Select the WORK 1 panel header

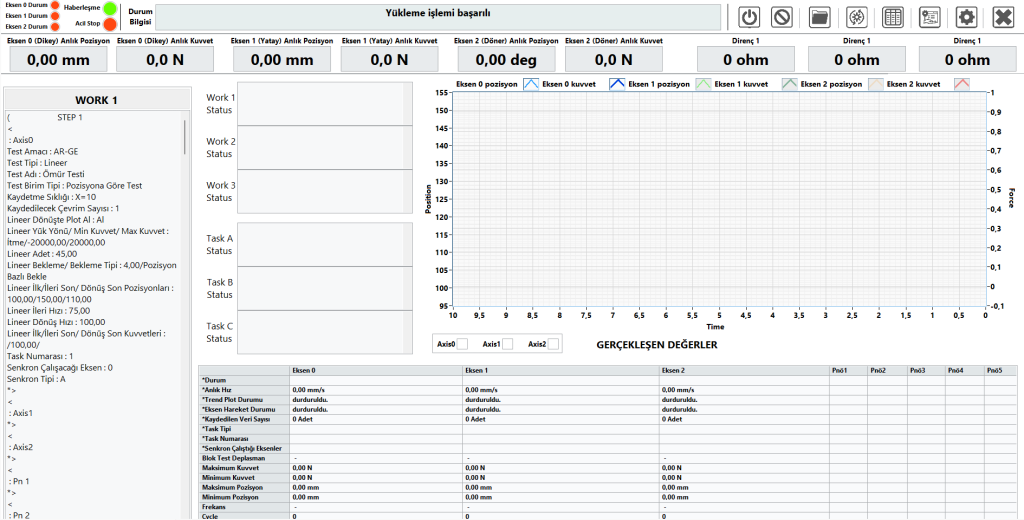point(97,100)
